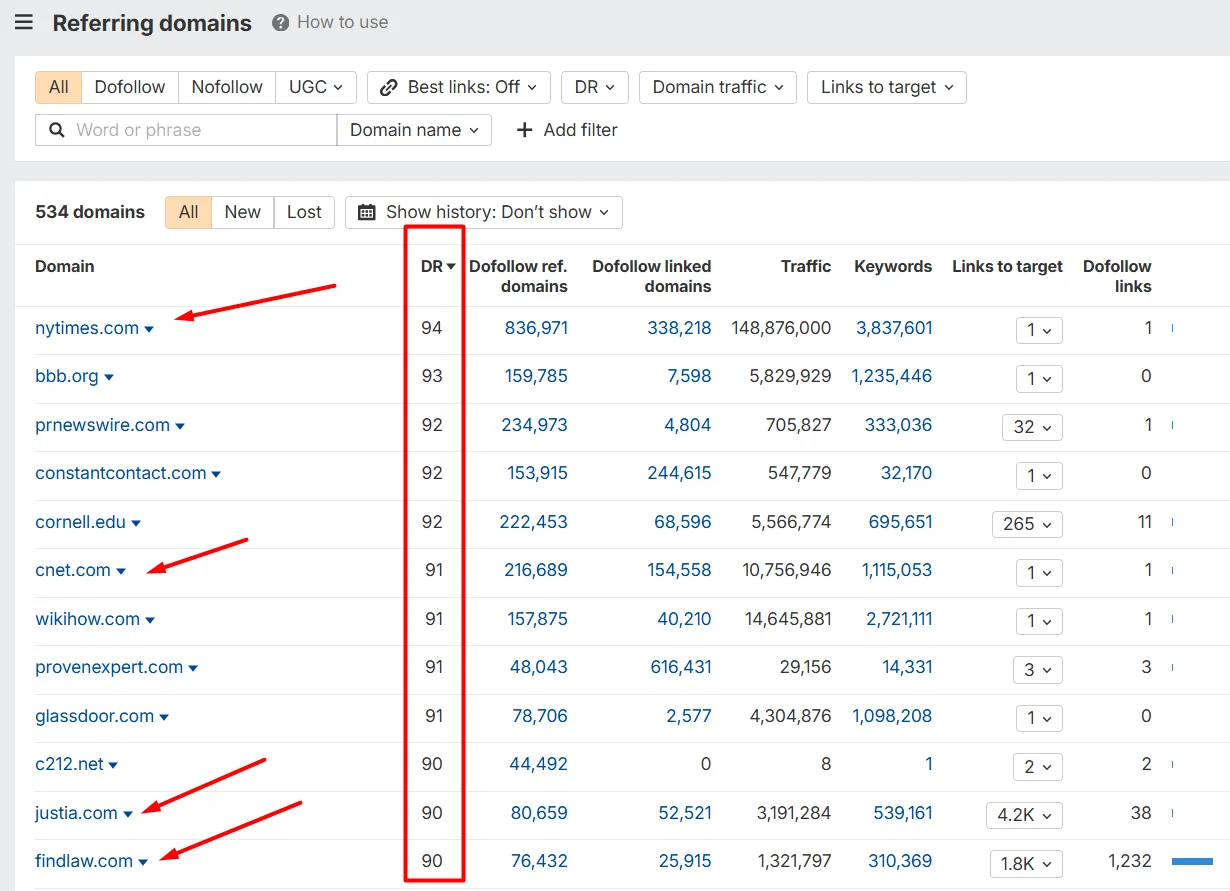Open the provenexpert.com domain link

[x=109, y=667]
